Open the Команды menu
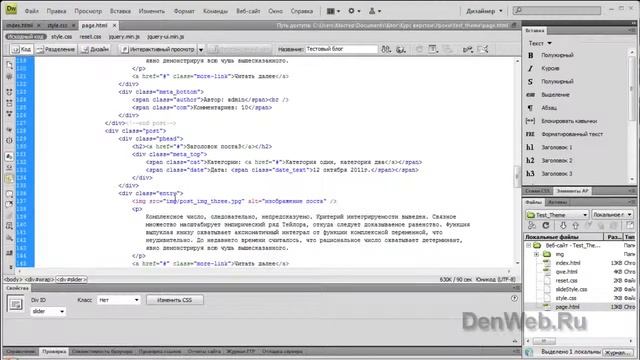 pyautogui.click(x=215, y=11)
